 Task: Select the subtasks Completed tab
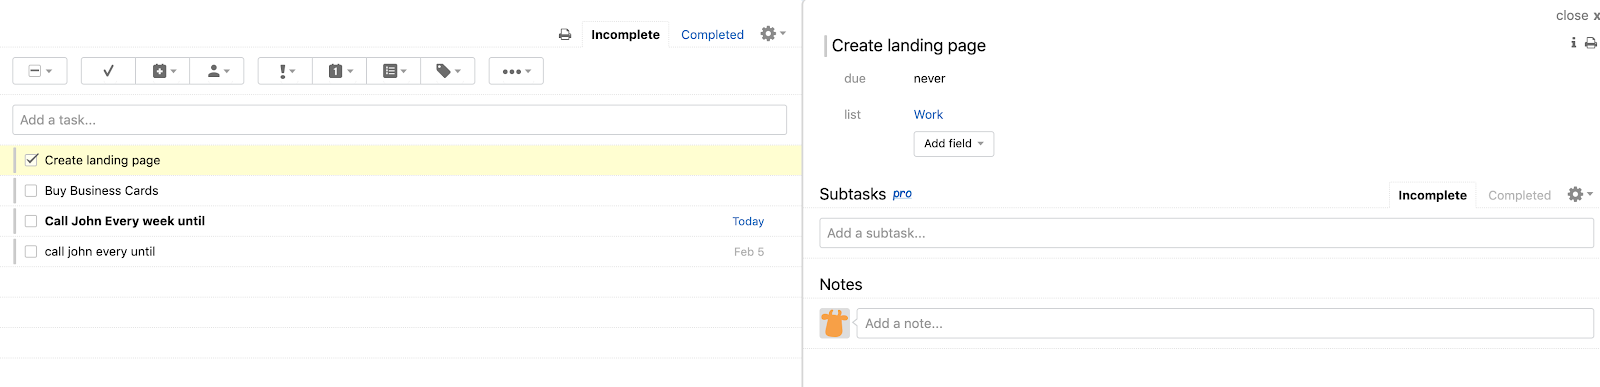tap(1519, 195)
